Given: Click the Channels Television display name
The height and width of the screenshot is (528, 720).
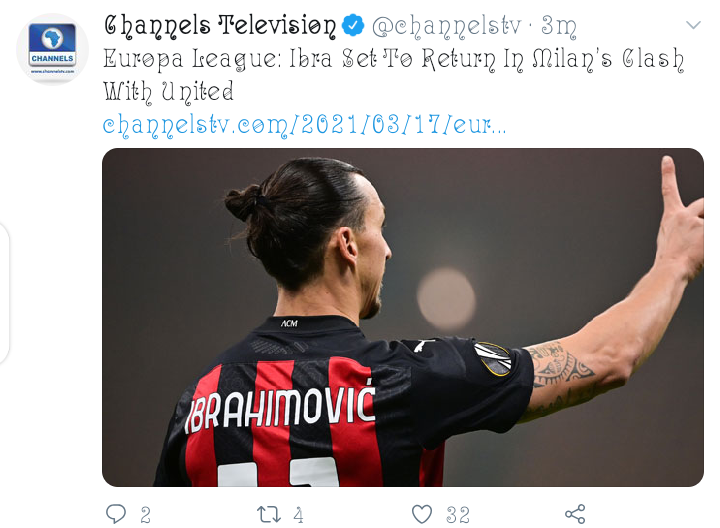Looking at the screenshot, I should click(220, 26).
